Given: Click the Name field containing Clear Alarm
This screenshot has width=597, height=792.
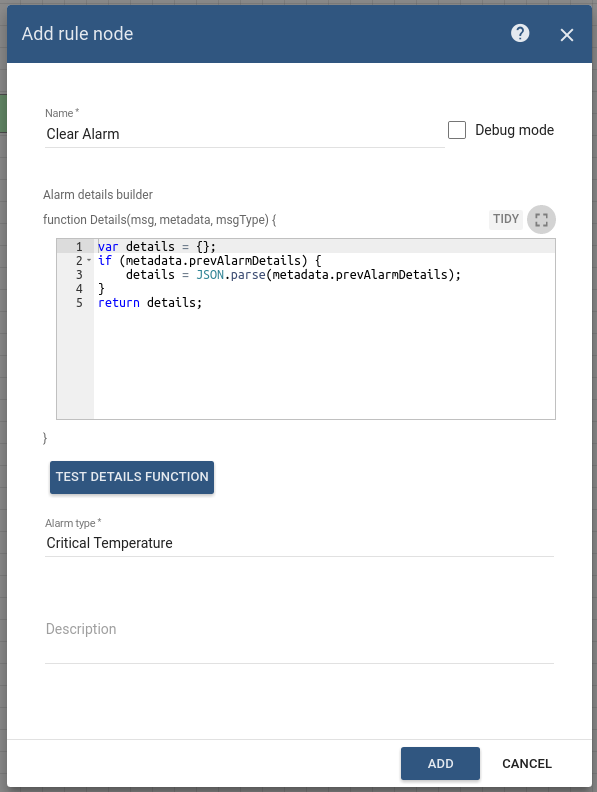Looking at the screenshot, I should click(244, 134).
